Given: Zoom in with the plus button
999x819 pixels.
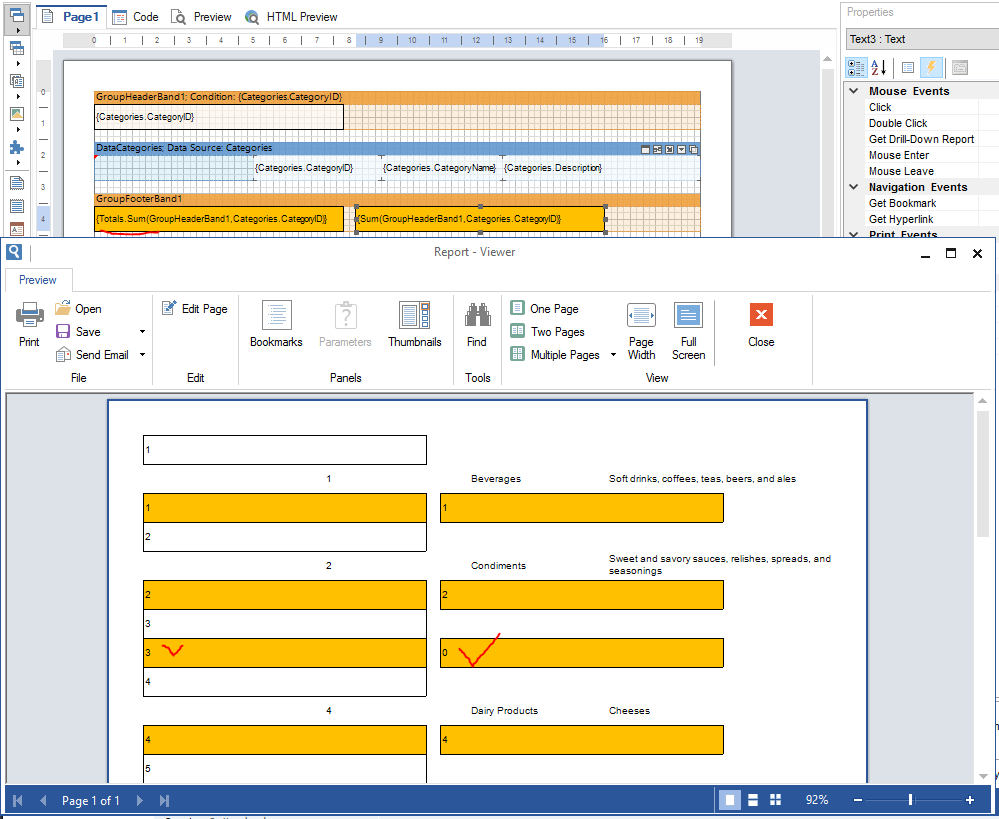Looking at the screenshot, I should tap(970, 800).
